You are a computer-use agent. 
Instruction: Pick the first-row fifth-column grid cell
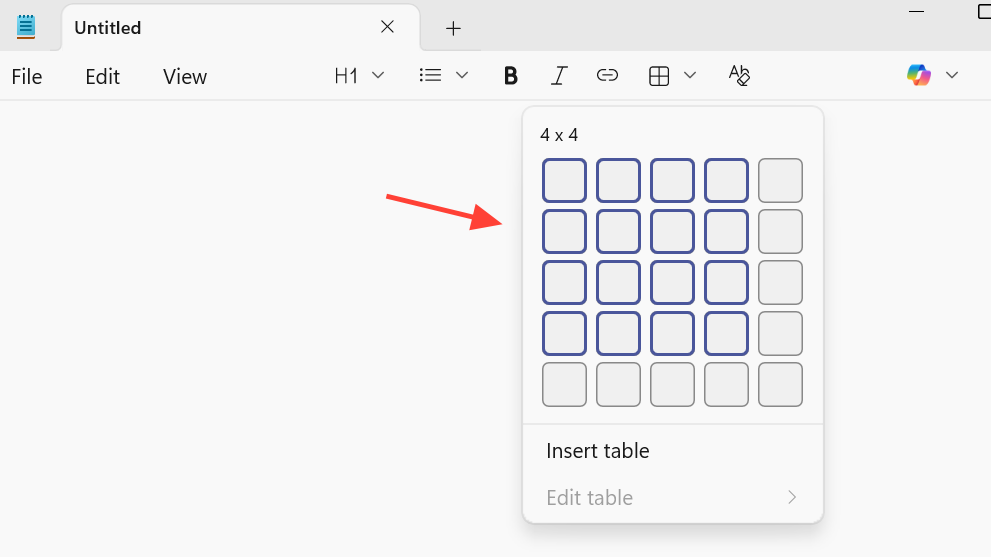coord(781,181)
